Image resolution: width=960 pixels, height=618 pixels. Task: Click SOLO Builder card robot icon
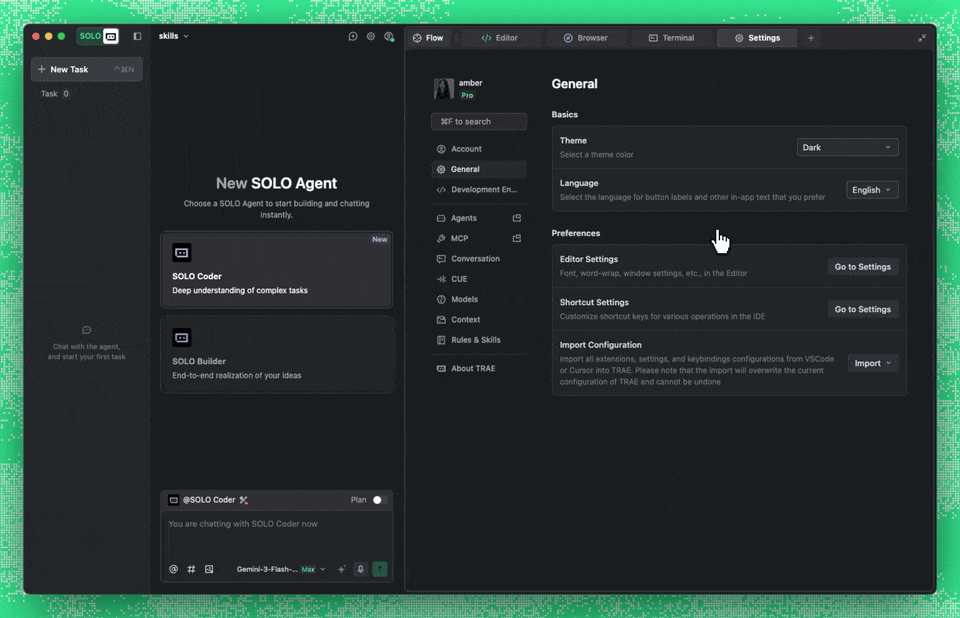[182, 337]
